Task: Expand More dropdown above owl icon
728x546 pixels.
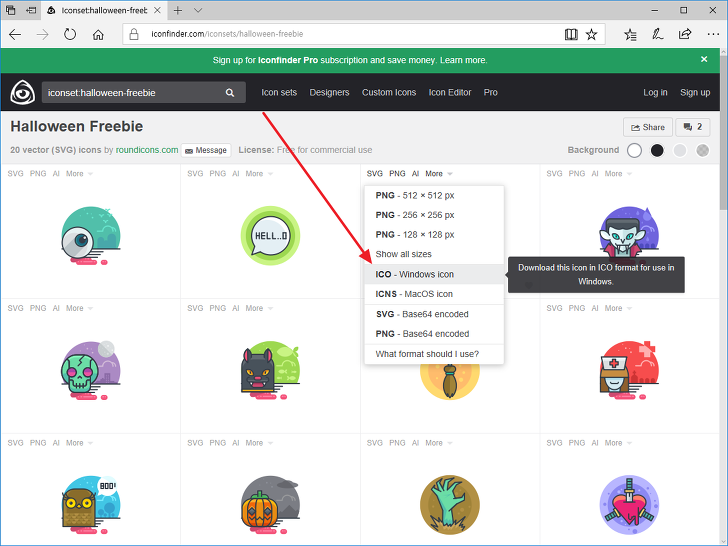Action: coord(79,443)
